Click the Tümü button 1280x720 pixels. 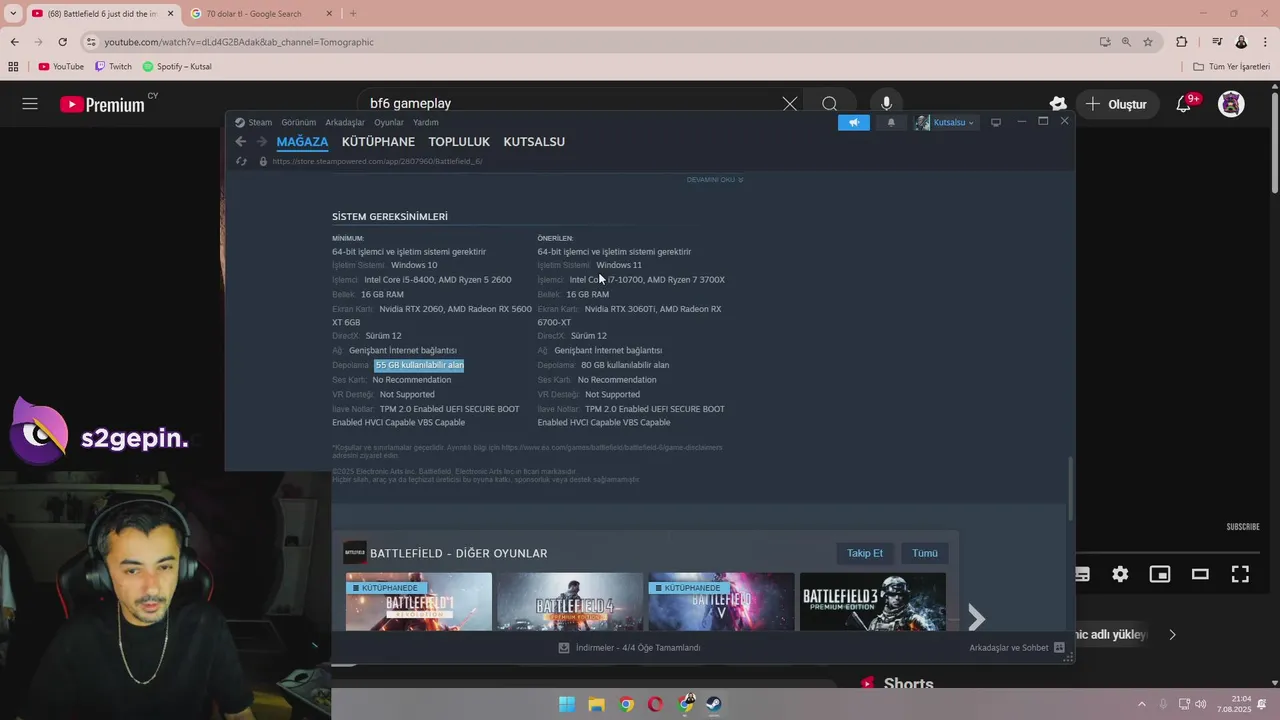coord(925,553)
